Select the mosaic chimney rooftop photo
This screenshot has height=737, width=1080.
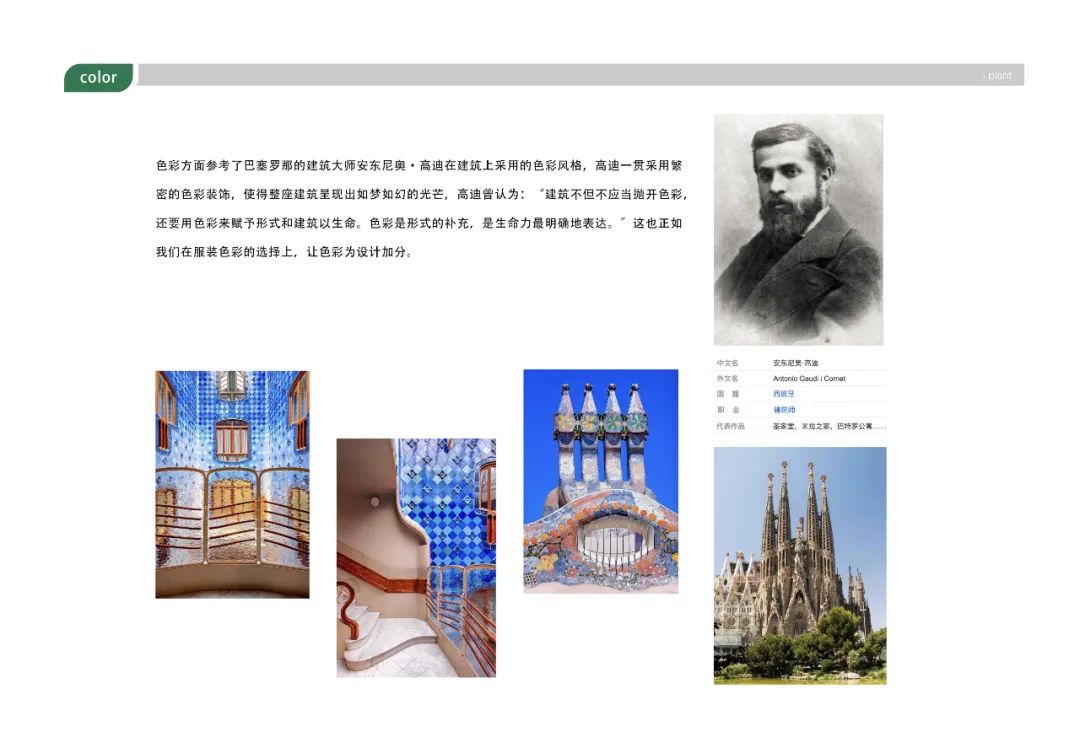(x=600, y=481)
